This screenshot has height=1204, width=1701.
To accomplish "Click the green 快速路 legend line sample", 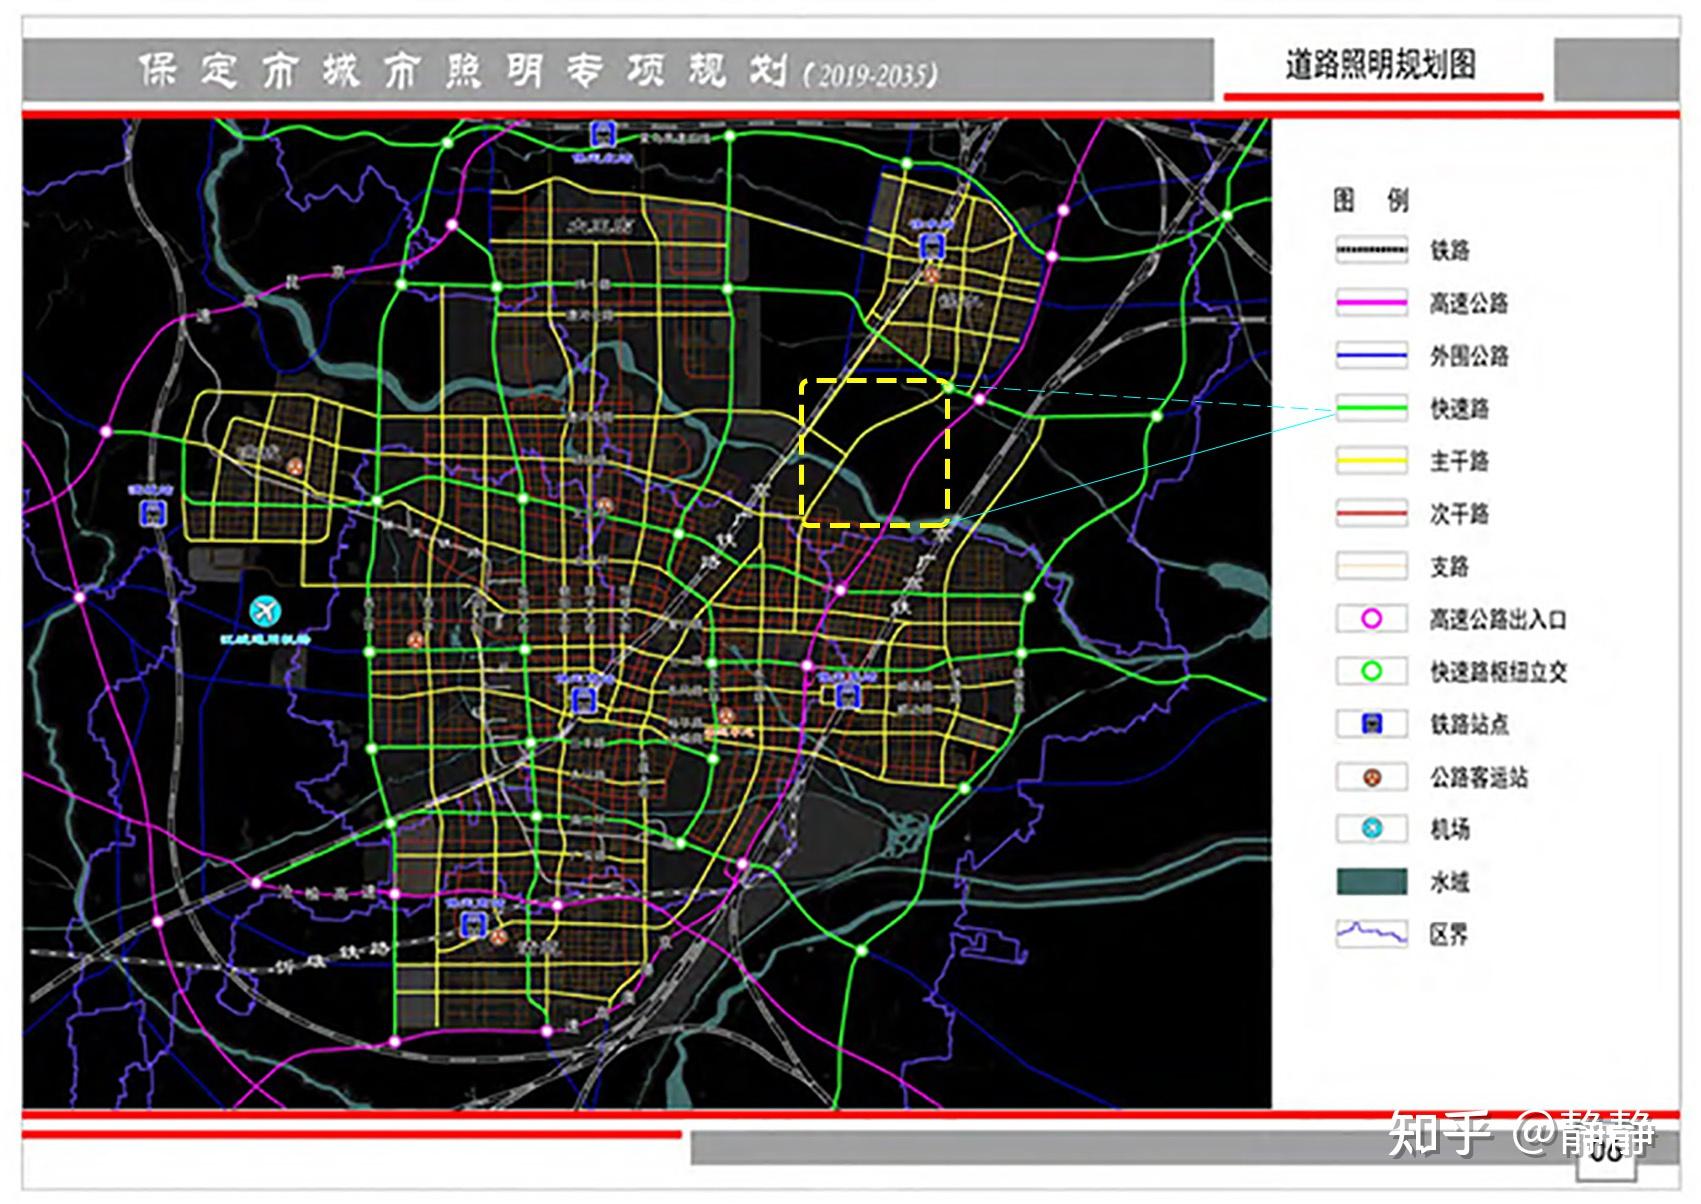I will point(1372,408).
